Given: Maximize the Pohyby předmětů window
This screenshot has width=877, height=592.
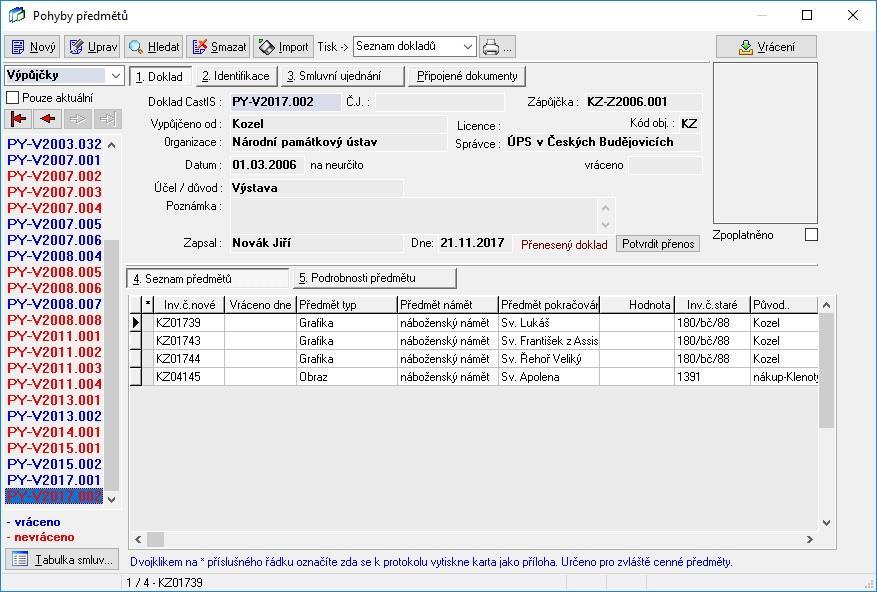Looking at the screenshot, I should click(807, 15).
